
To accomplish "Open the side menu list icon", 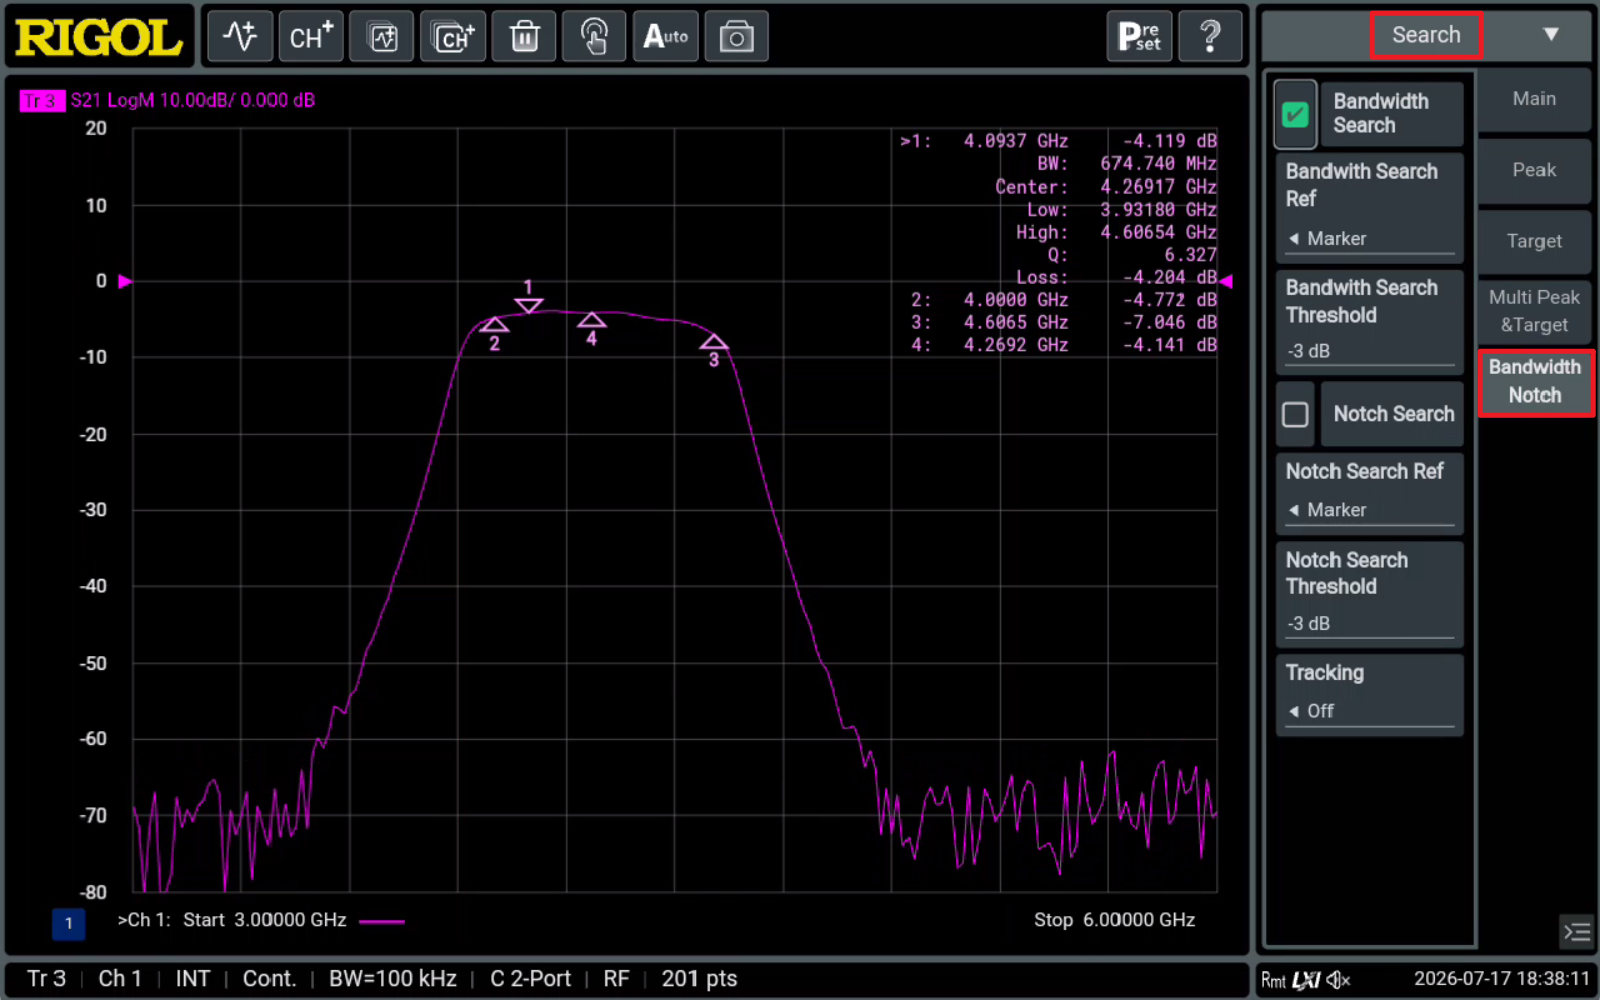I will (1577, 932).
